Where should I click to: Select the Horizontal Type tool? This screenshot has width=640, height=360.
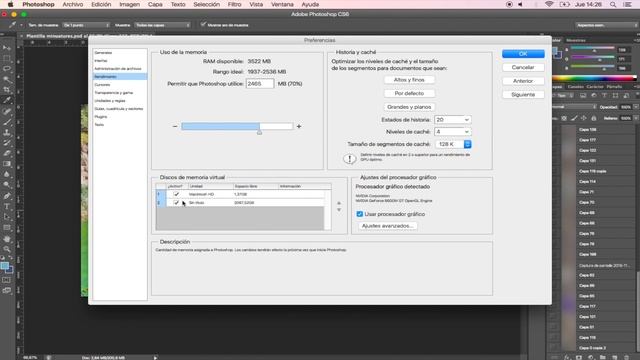point(7,207)
